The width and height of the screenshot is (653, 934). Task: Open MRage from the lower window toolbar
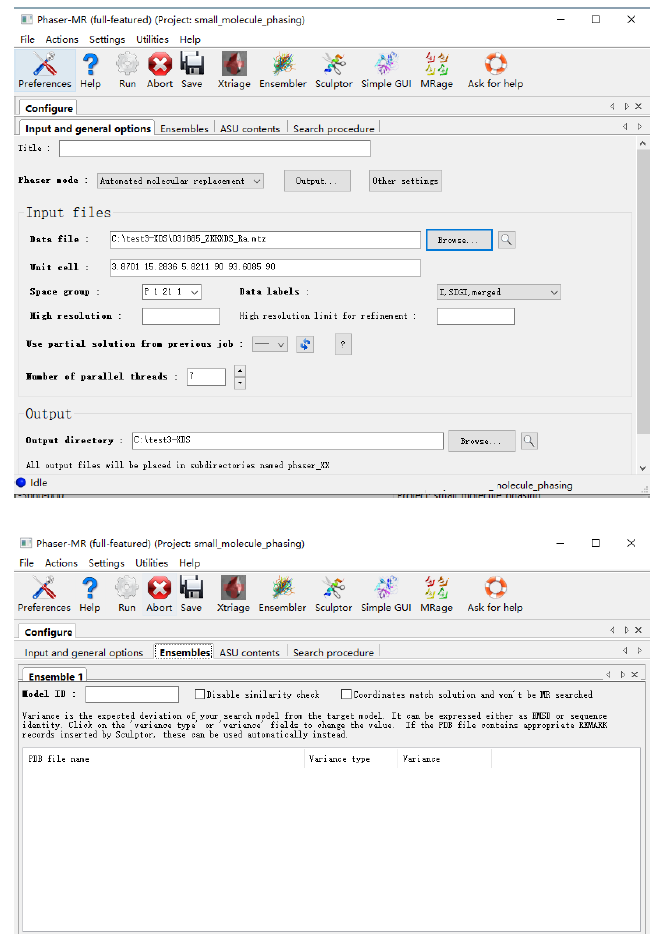[x=437, y=594]
